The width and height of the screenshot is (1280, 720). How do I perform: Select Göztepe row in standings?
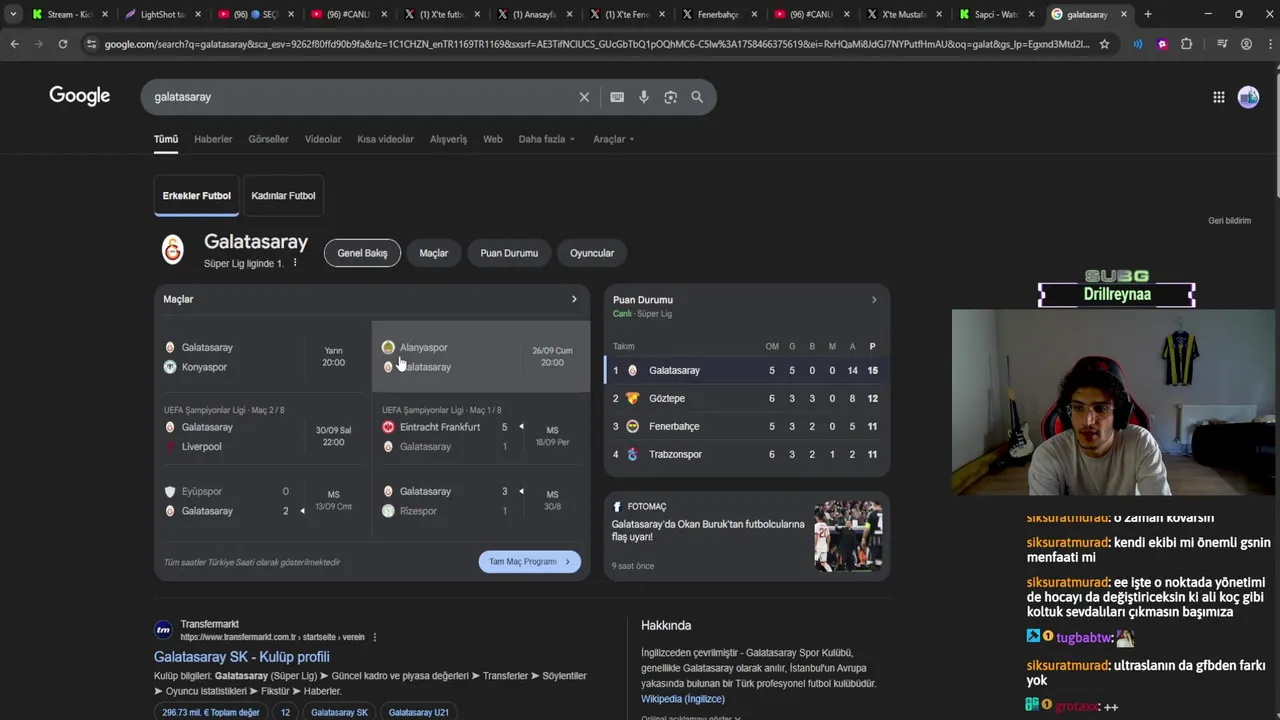[x=747, y=398]
